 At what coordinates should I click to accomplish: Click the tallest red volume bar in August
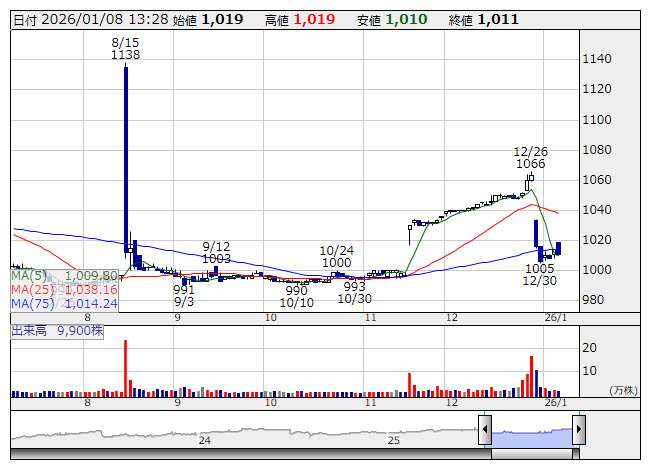tap(125, 368)
